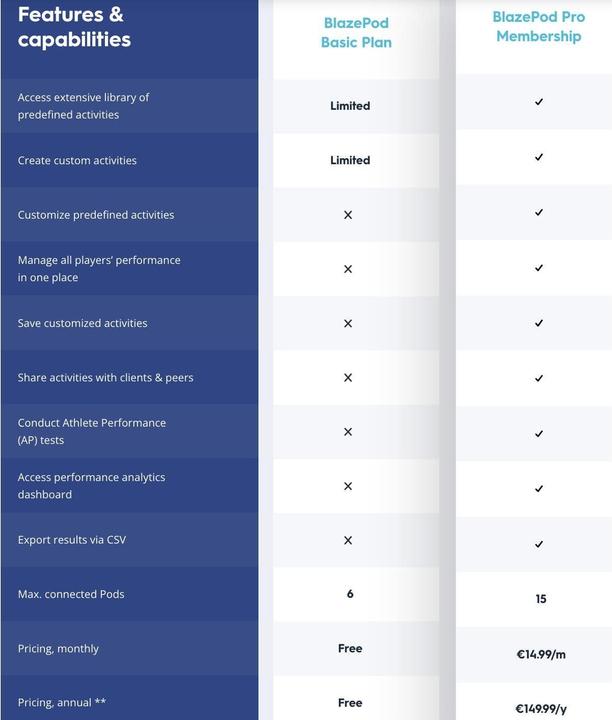Click Pro checkmark for Access performance analytics dashboard
Screen dimensions: 612x720
coord(539,489)
